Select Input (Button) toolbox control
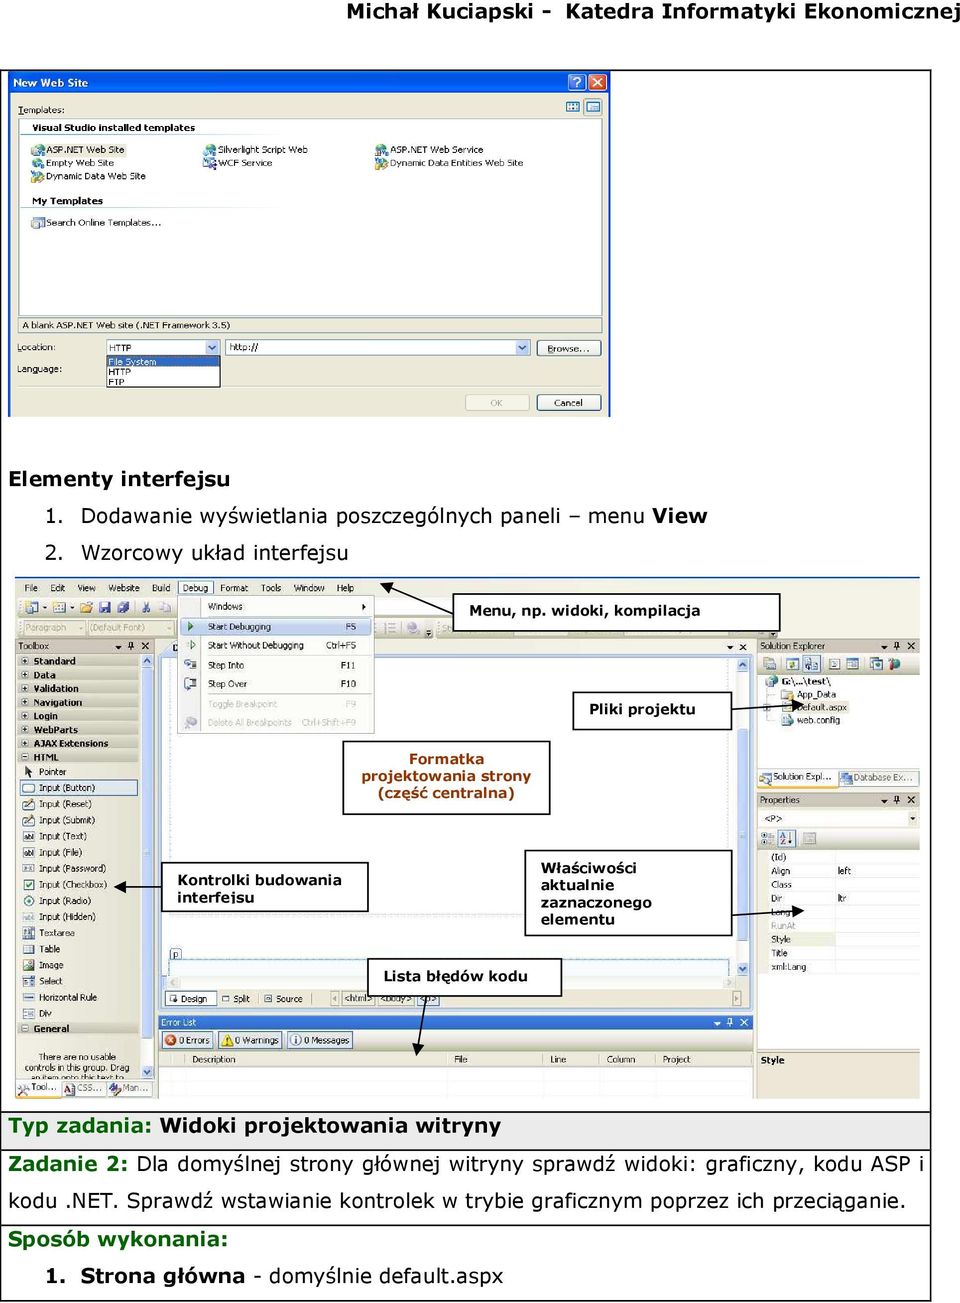The height and width of the screenshot is (1303, 960). [x=79, y=788]
